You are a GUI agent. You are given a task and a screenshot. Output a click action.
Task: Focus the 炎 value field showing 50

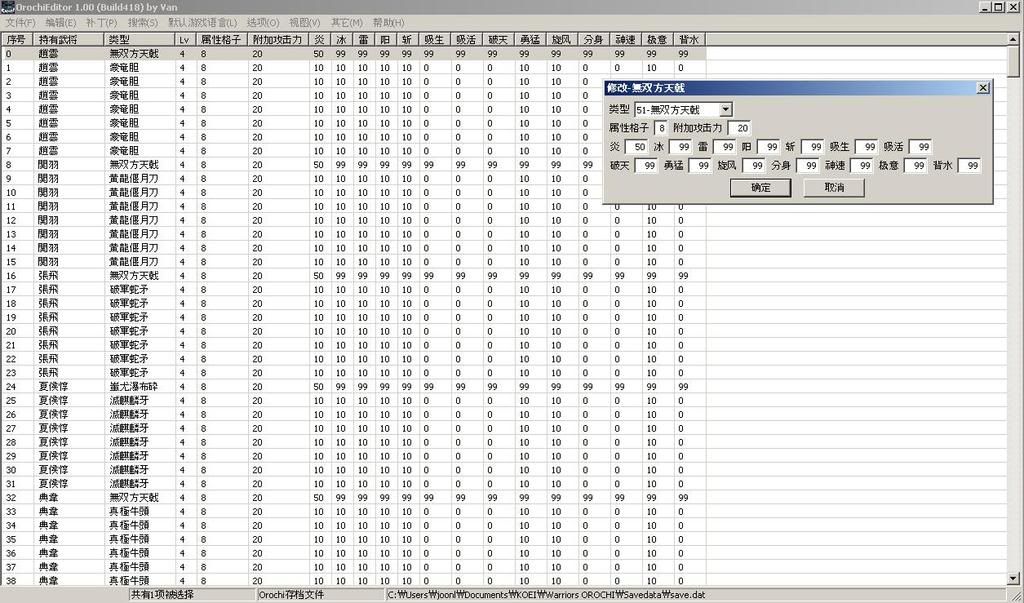[x=640, y=147]
